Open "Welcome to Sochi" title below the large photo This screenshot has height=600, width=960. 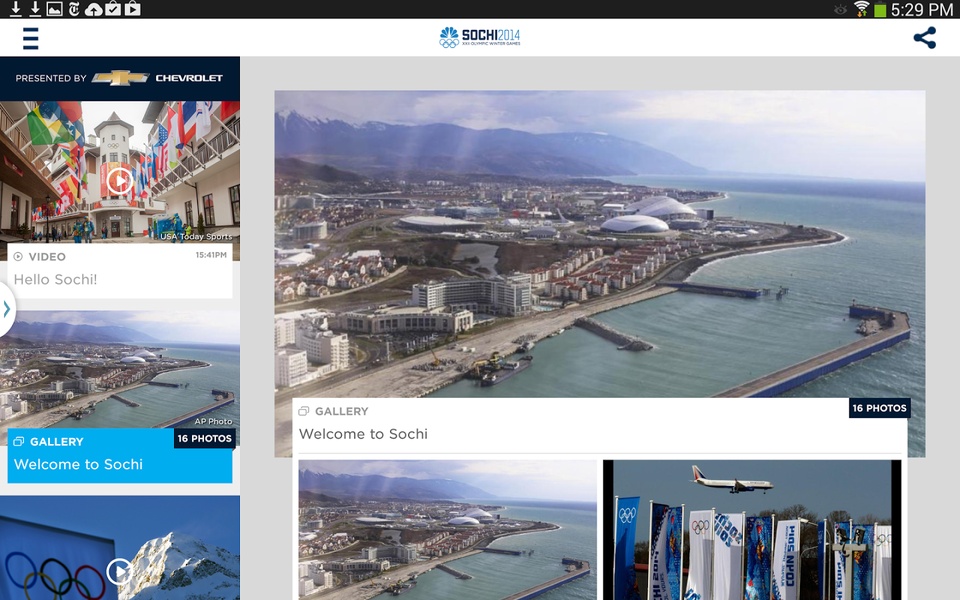coord(363,434)
